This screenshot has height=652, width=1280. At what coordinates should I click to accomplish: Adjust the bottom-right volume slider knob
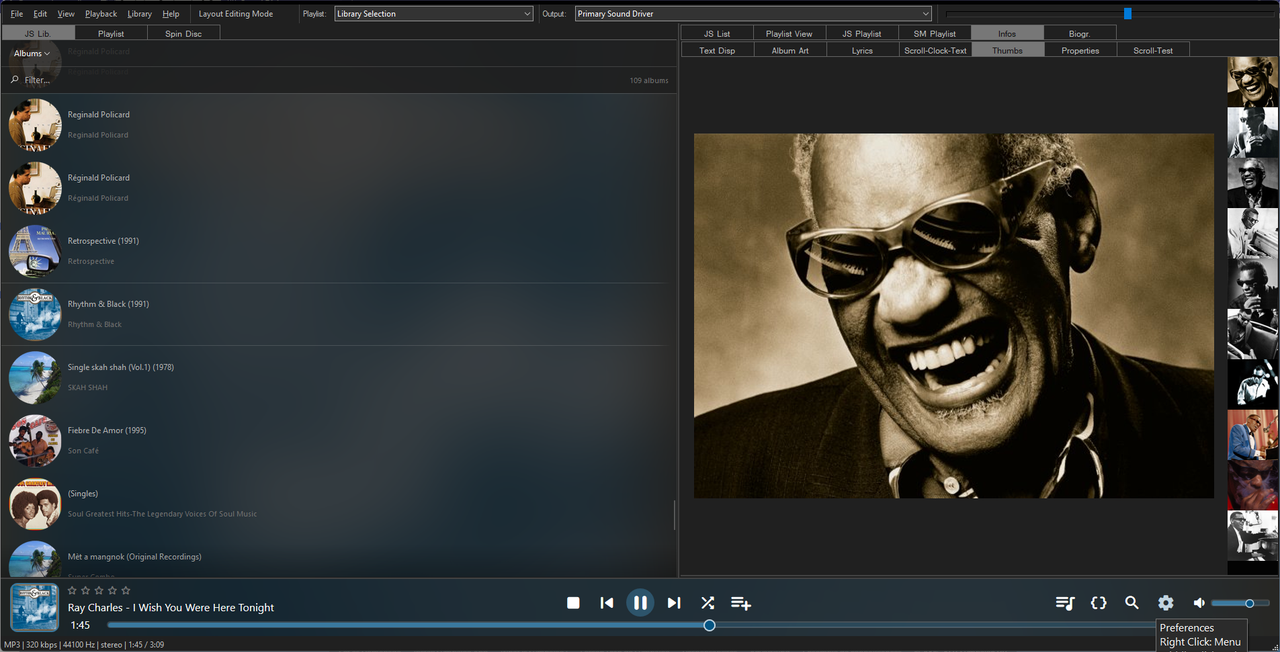click(x=1249, y=603)
